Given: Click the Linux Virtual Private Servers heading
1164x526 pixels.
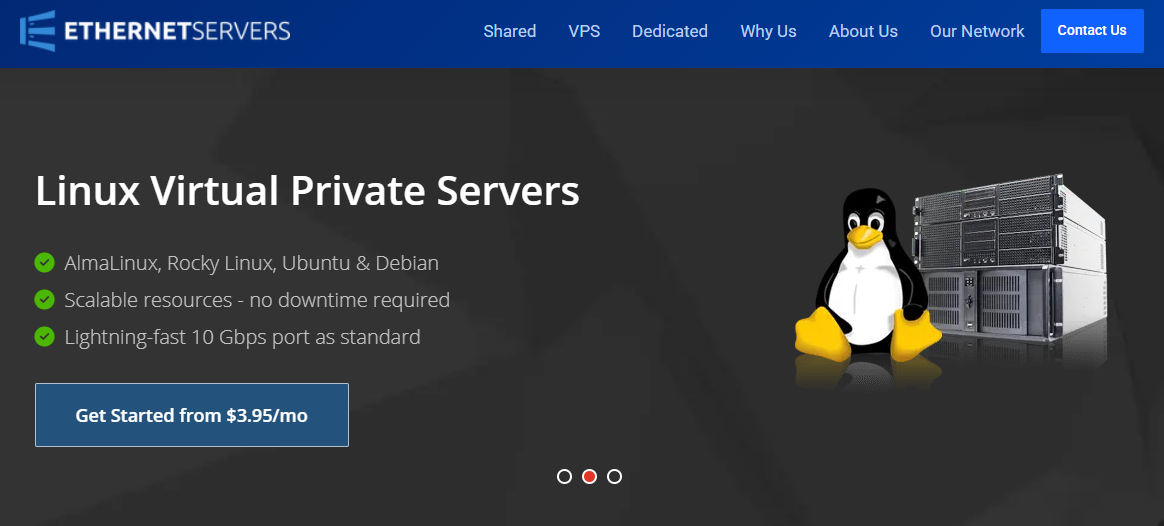Looking at the screenshot, I should click(307, 191).
